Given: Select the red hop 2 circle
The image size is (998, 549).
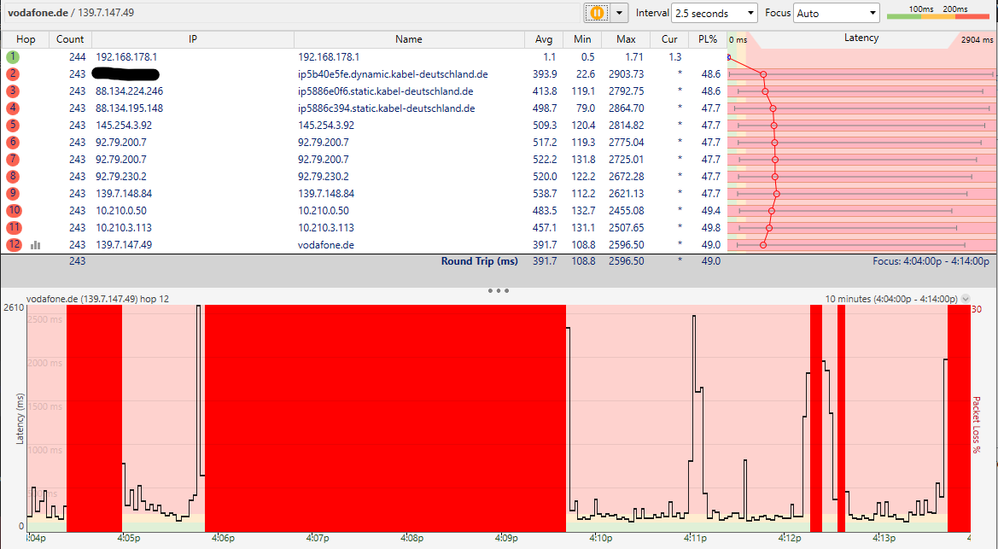Looking at the screenshot, I should 13,74.
